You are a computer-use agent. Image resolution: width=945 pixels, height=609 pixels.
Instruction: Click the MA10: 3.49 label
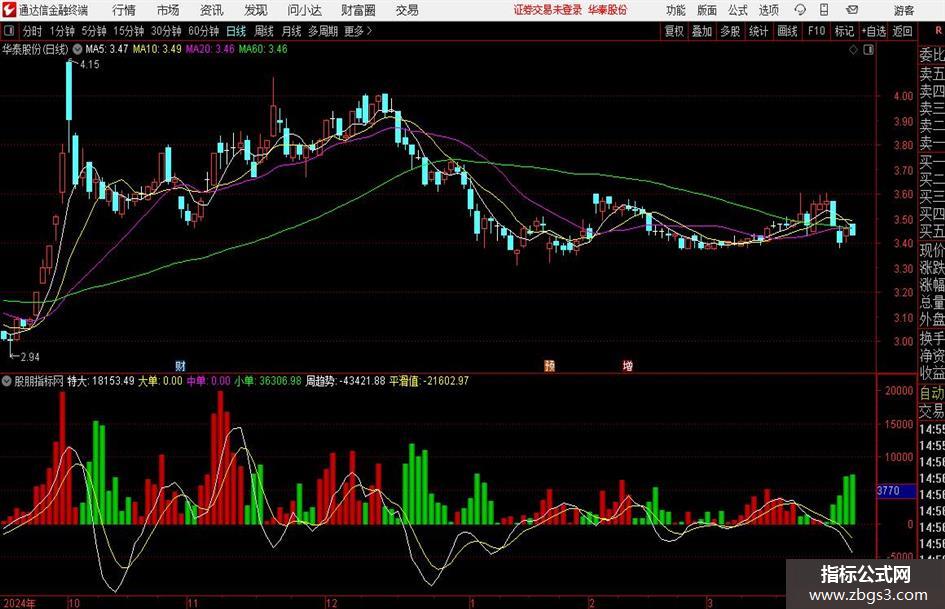coord(157,49)
